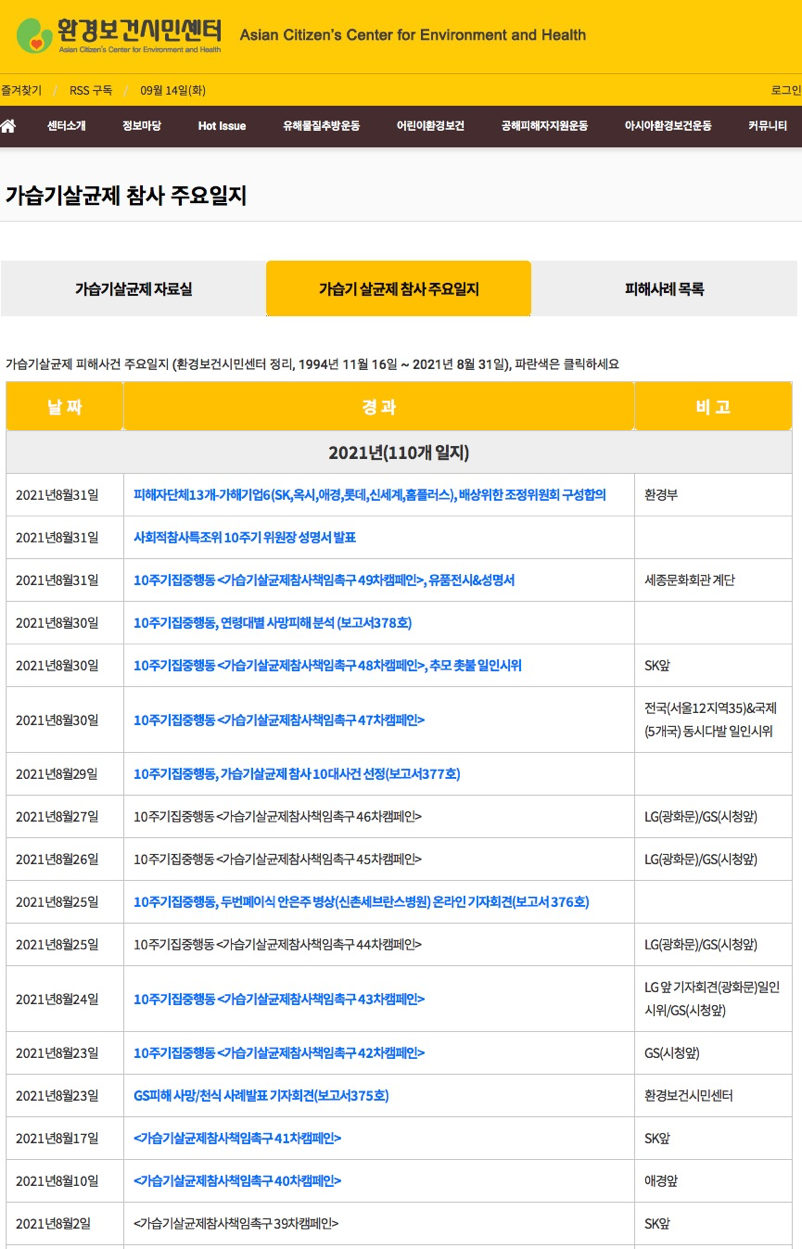Open 센터소개 menu
The image size is (802, 1249).
click(66, 126)
